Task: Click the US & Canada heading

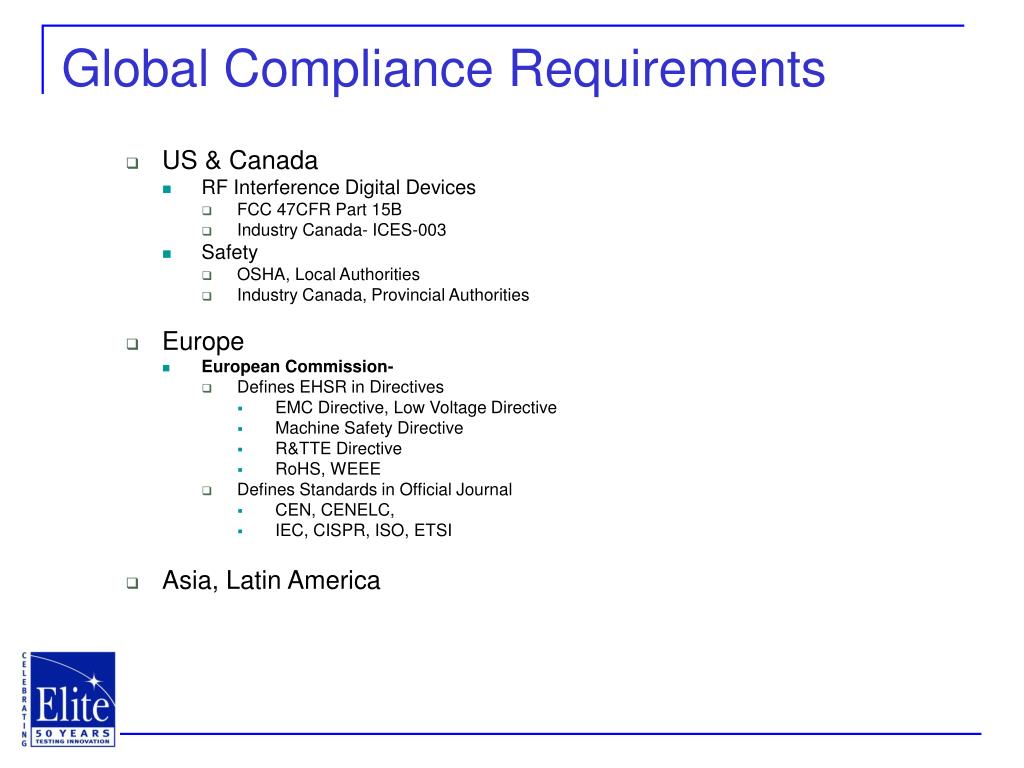Action: point(240,160)
